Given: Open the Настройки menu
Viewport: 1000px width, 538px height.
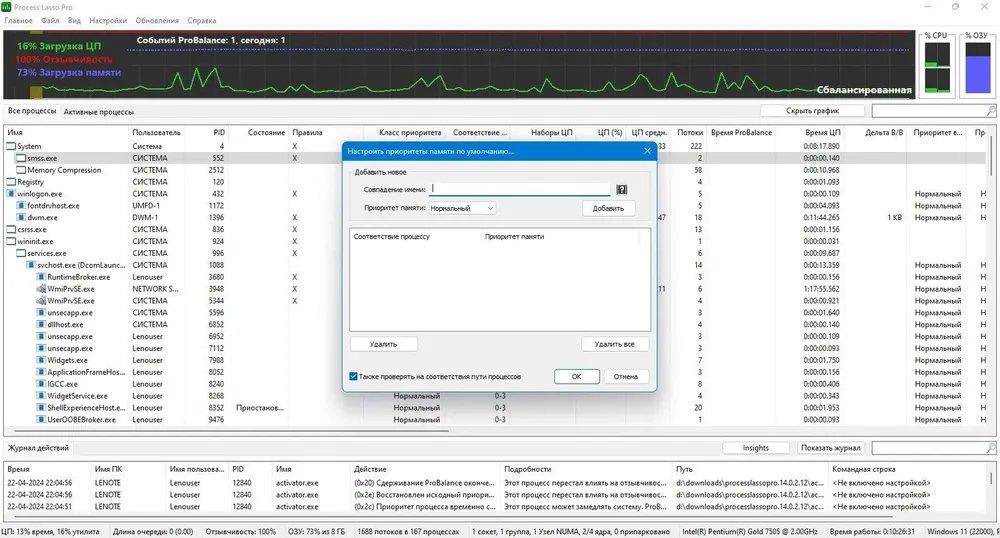Looking at the screenshot, I should [x=108, y=20].
